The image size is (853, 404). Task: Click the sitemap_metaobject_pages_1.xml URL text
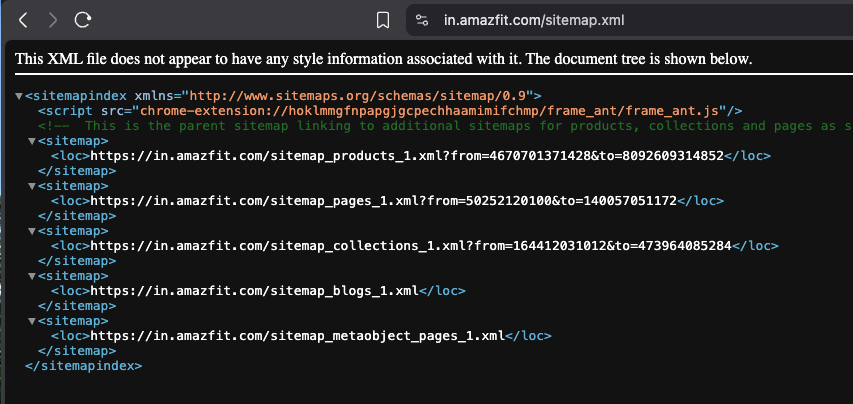click(x=298, y=336)
